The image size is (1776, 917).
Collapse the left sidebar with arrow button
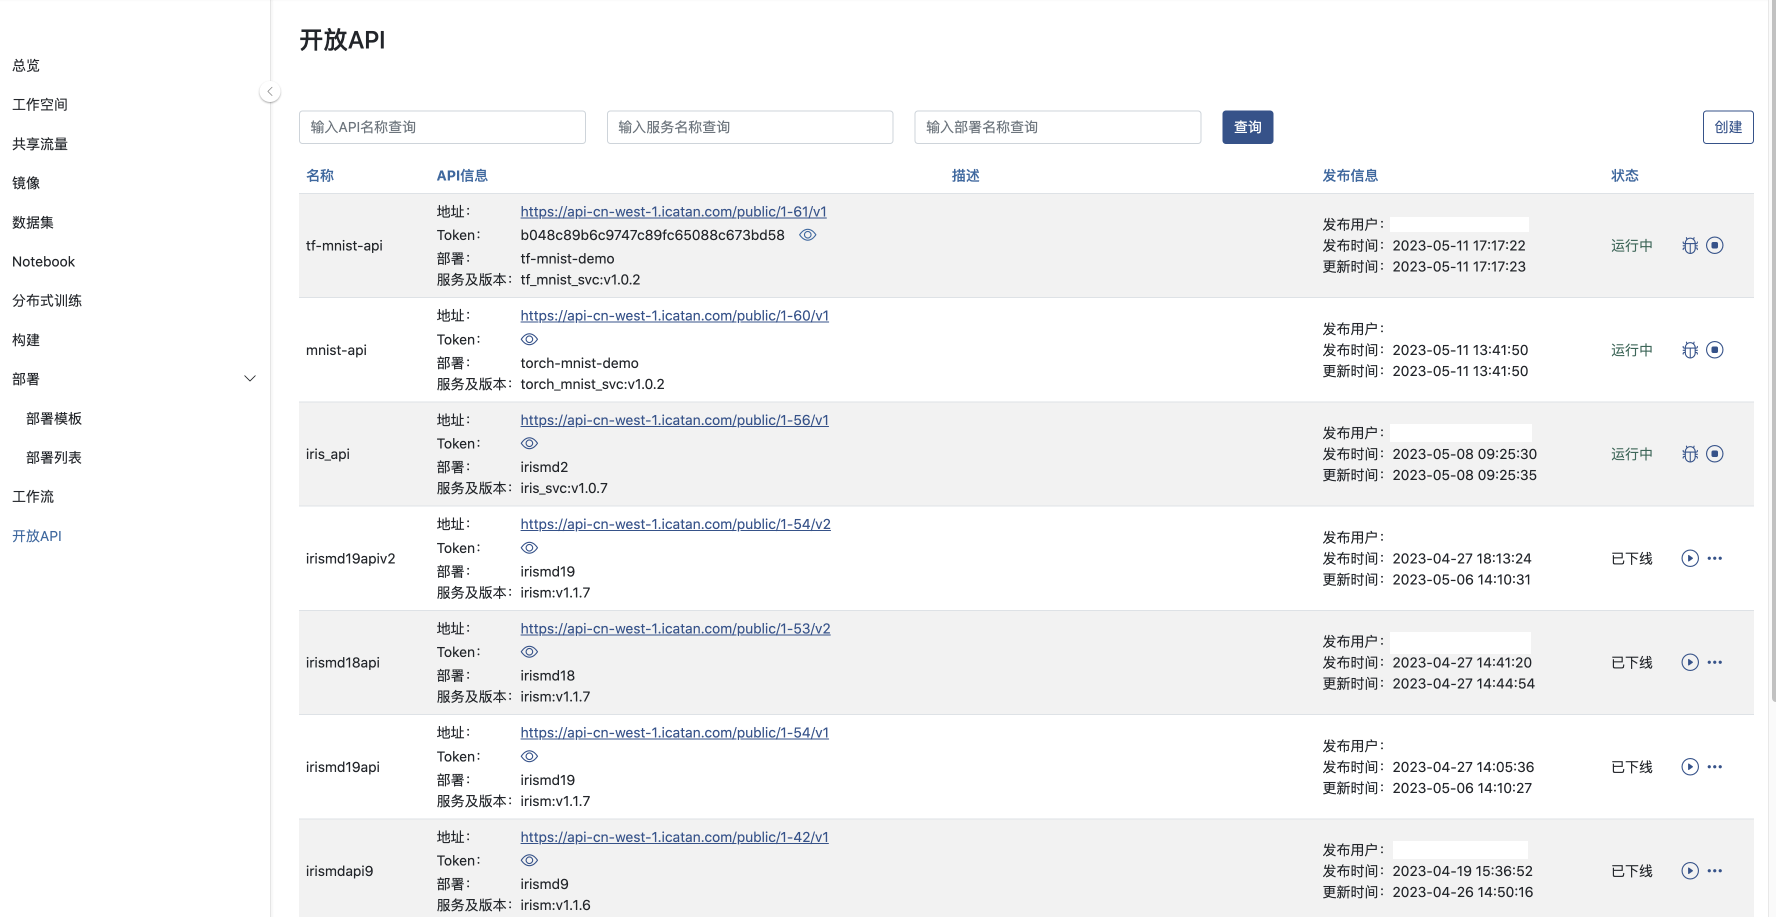(x=269, y=92)
